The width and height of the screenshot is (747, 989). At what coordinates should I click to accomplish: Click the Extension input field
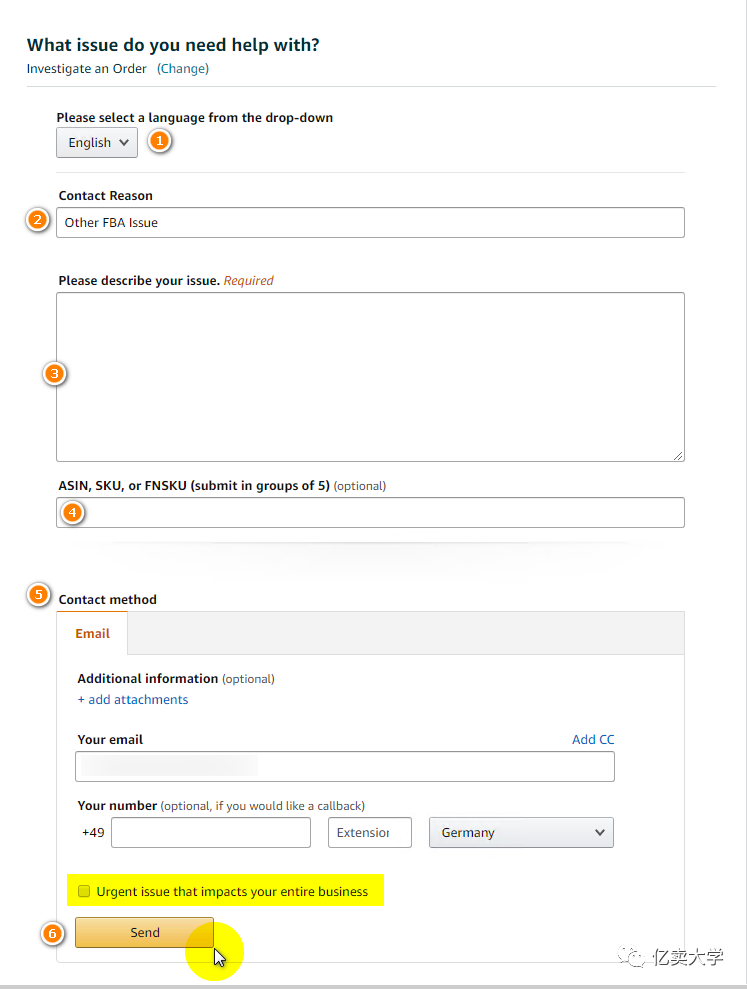click(369, 832)
